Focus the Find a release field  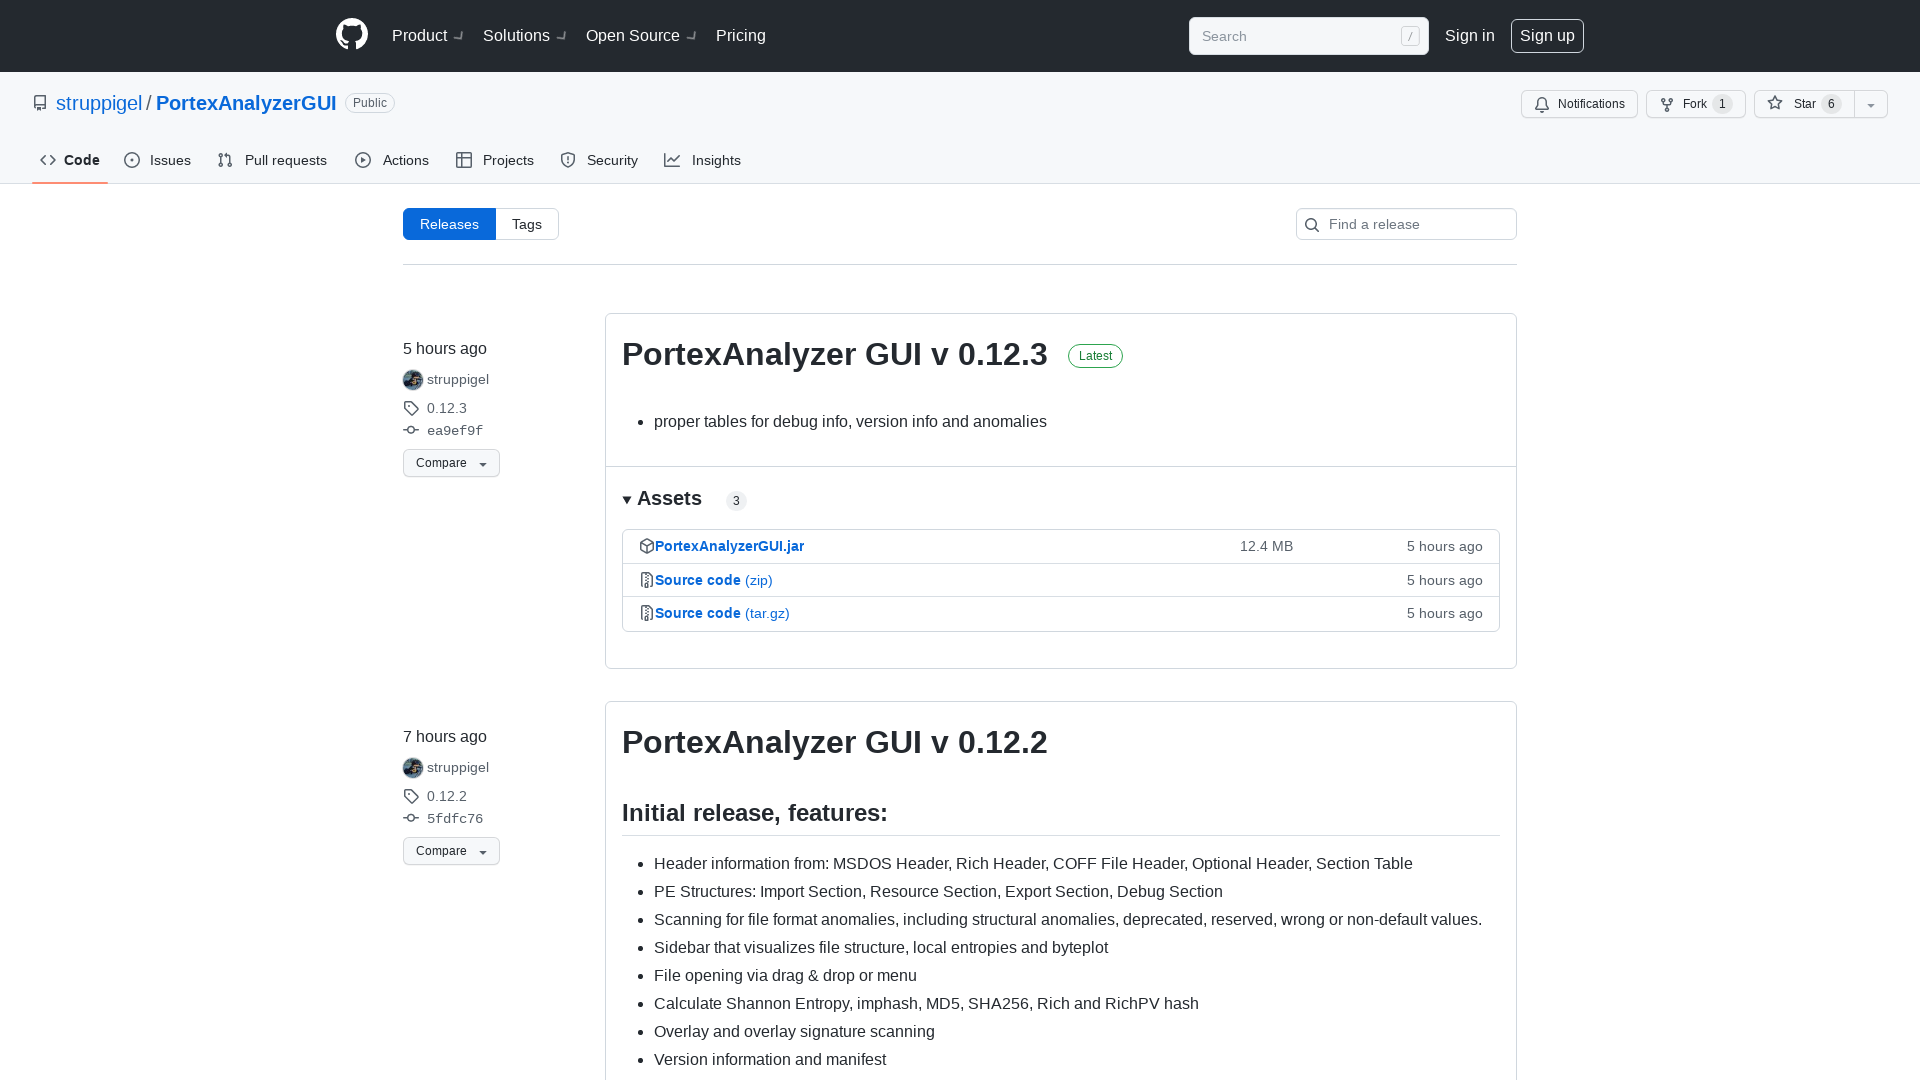[x=1406, y=224]
